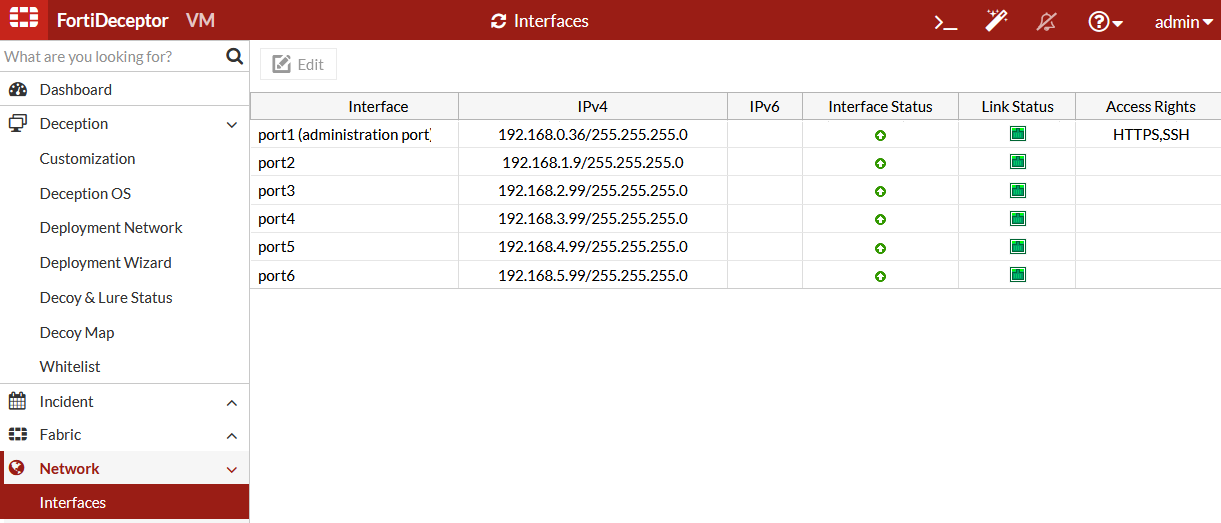Click port3 interface status up arrow
1221x523 pixels.
880,191
